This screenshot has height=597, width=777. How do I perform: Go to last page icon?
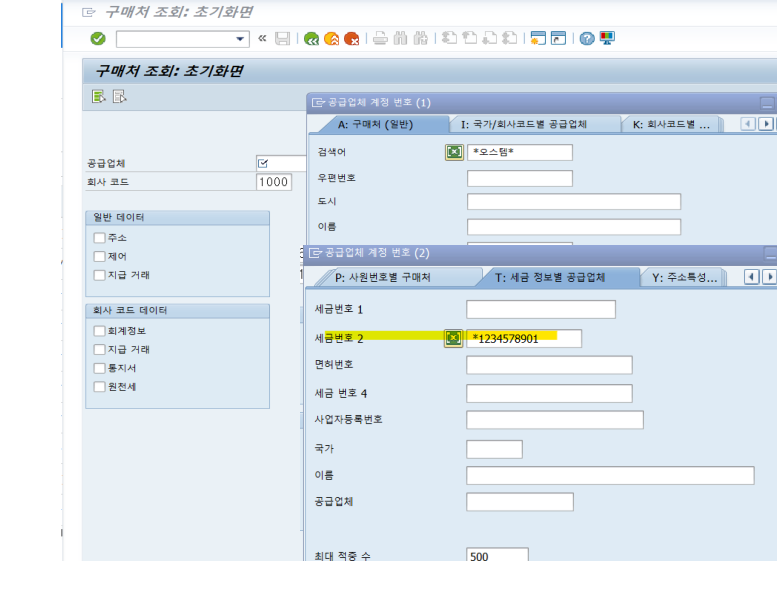509,38
